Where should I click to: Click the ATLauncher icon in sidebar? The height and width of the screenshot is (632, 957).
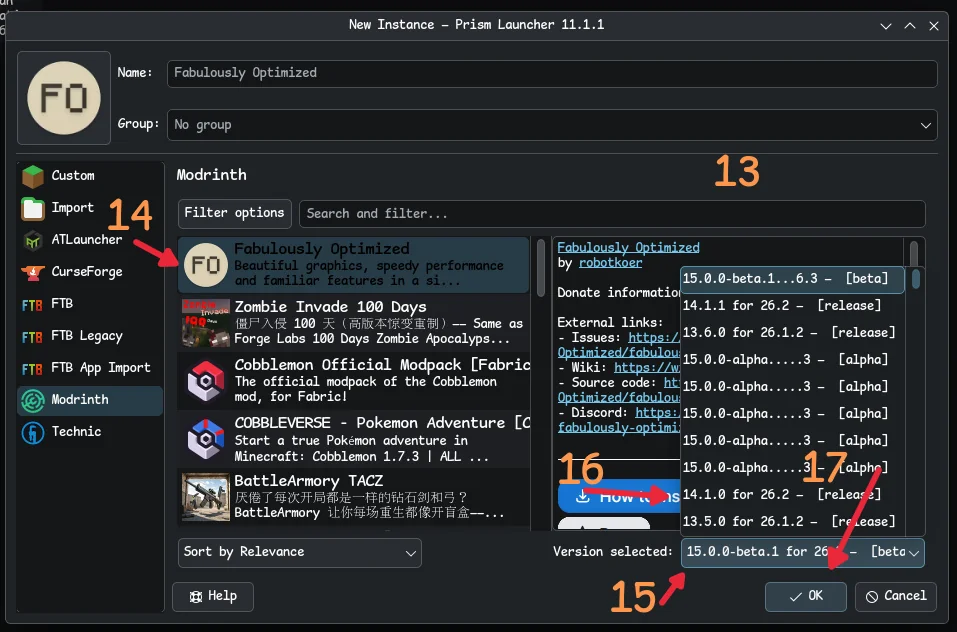pos(33,240)
